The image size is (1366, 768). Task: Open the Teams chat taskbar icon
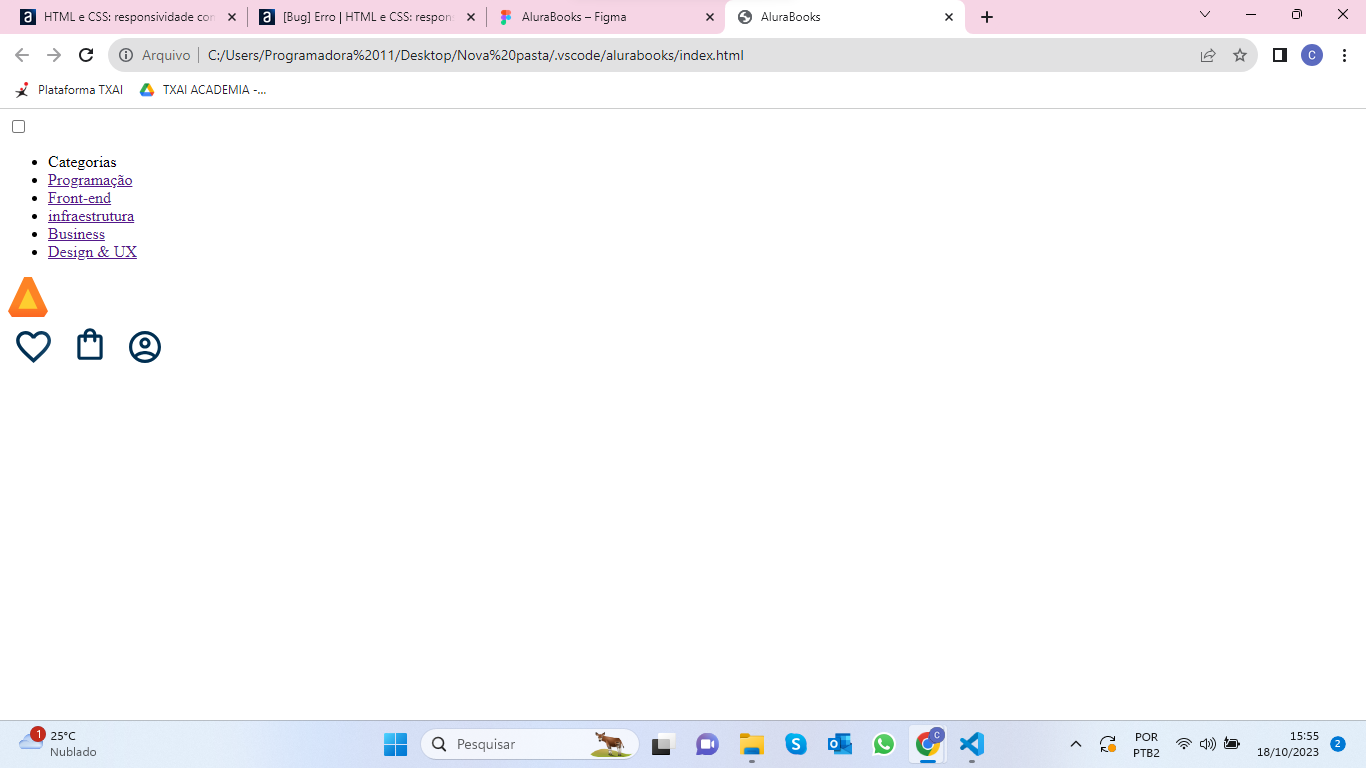click(707, 744)
